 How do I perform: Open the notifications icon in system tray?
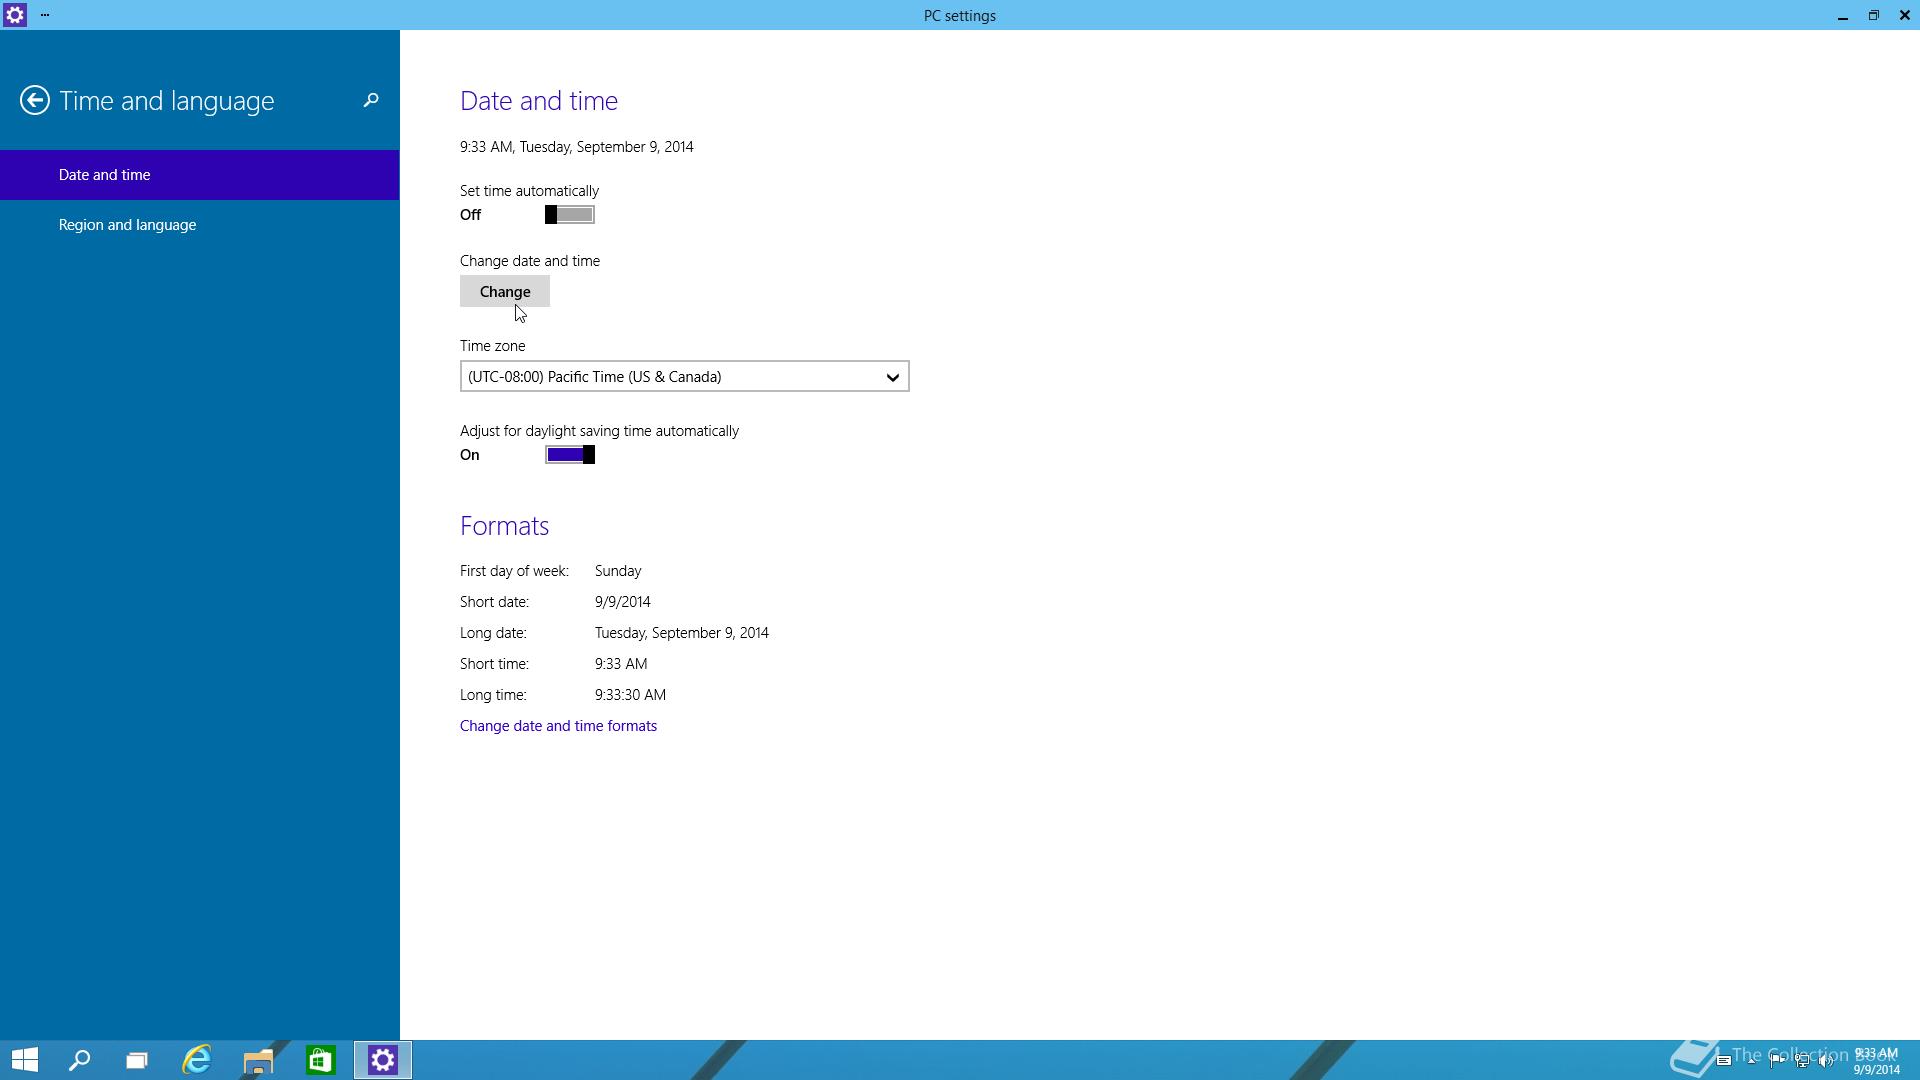tap(1724, 1060)
